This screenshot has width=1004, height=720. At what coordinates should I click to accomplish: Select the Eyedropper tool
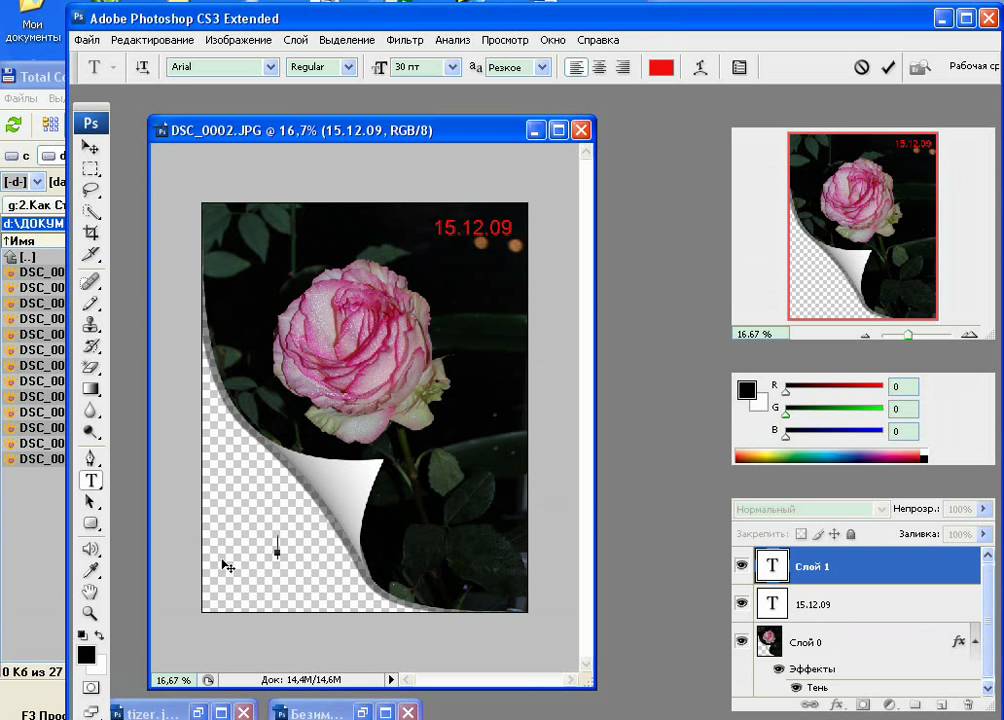(90, 570)
